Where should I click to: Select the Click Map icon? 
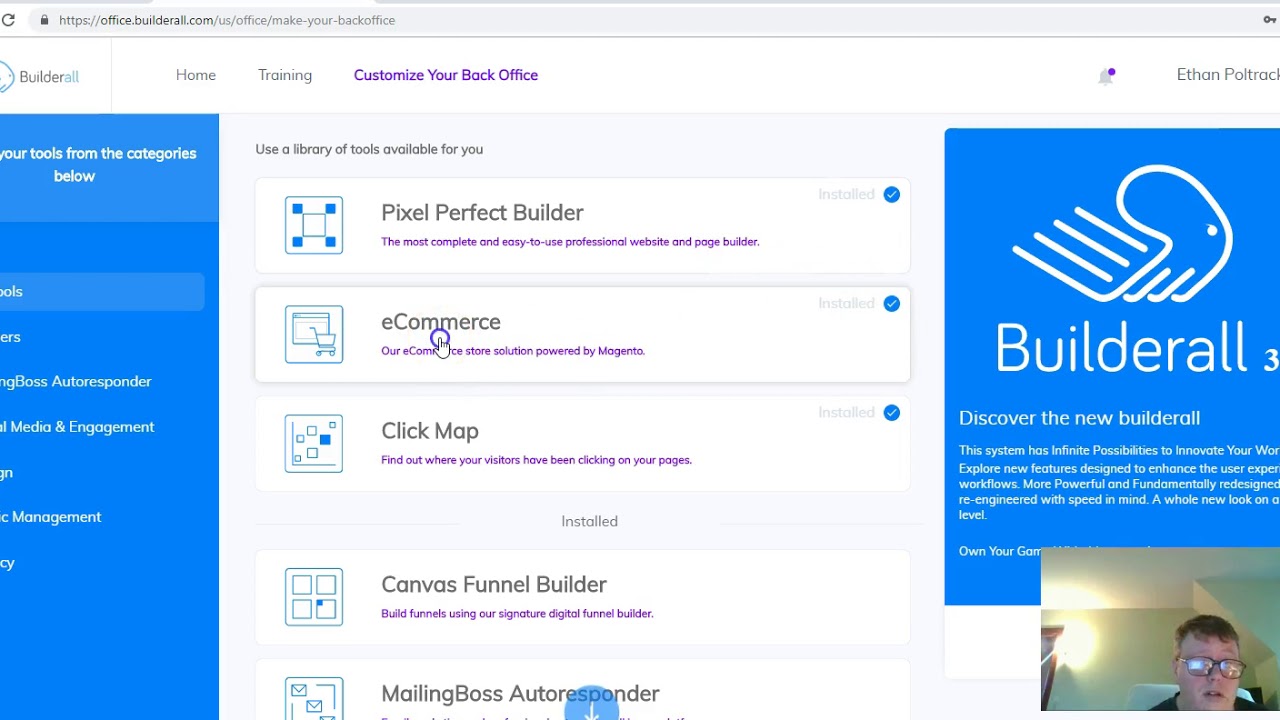[x=314, y=443]
